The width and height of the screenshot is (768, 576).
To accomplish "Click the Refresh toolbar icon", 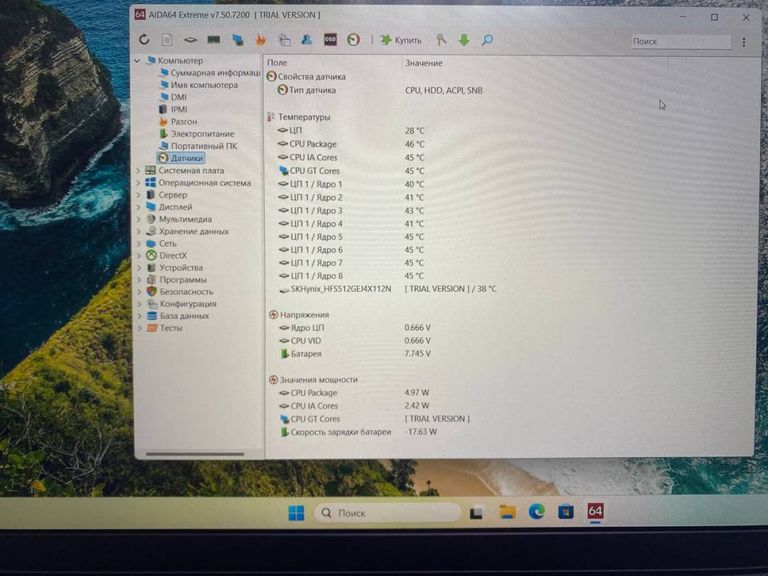I will (144, 39).
